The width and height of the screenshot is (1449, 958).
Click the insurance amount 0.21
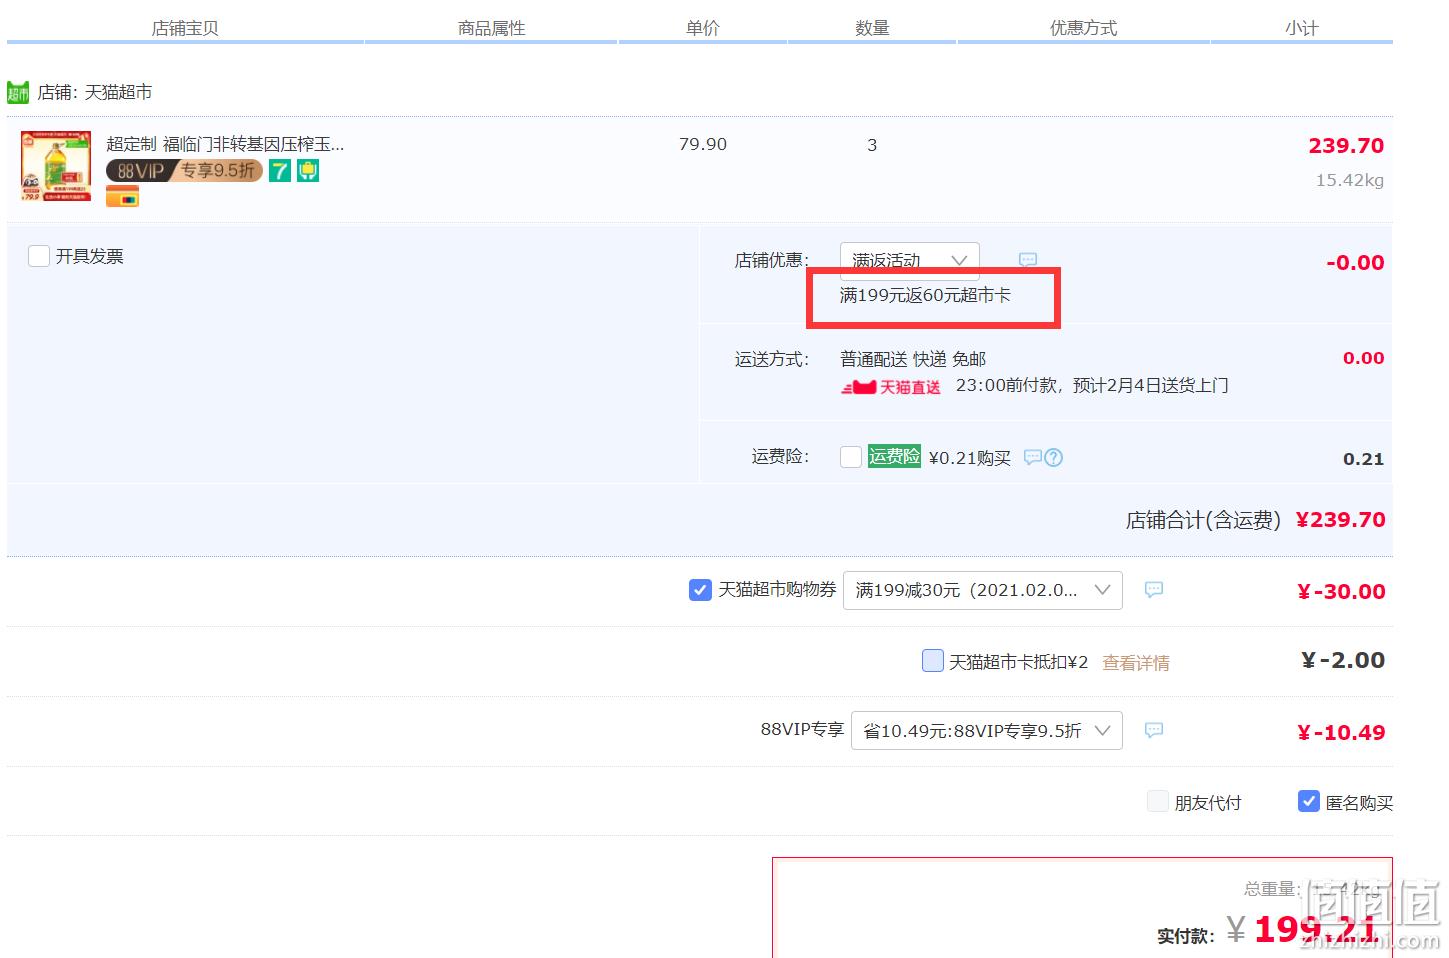[1364, 459]
